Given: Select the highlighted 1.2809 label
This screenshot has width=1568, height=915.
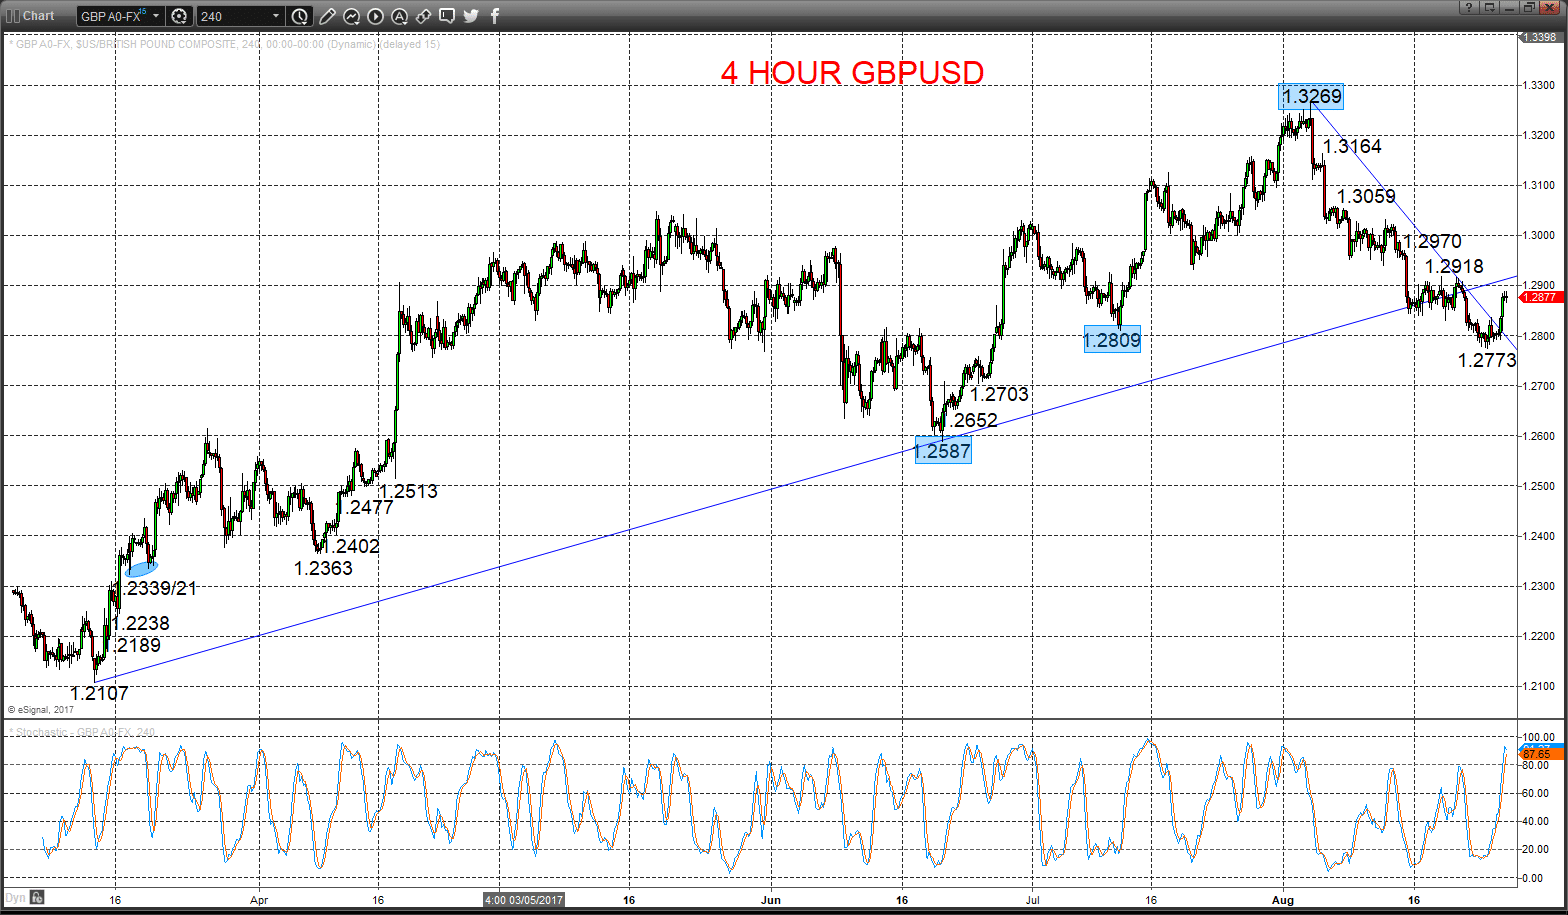Looking at the screenshot, I should point(1111,340).
